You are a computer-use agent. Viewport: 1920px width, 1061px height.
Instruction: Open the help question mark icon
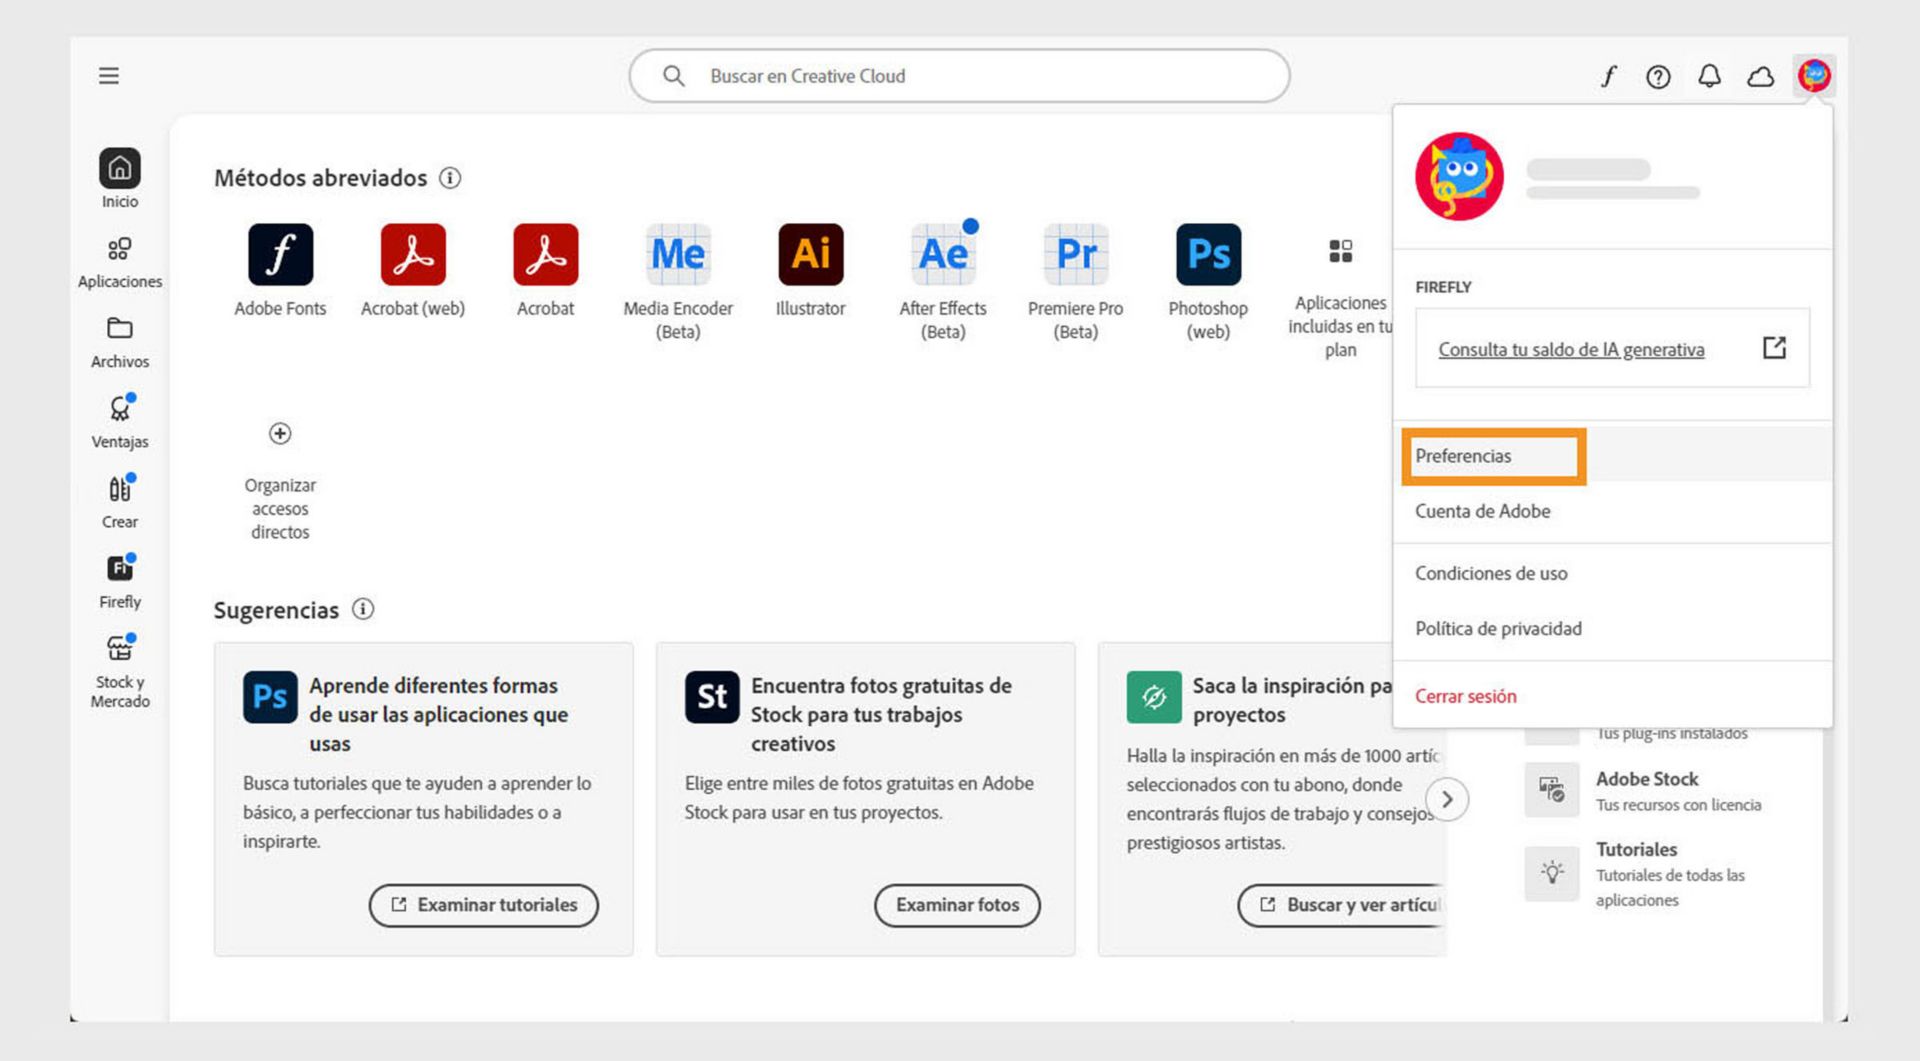[x=1658, y=76]
